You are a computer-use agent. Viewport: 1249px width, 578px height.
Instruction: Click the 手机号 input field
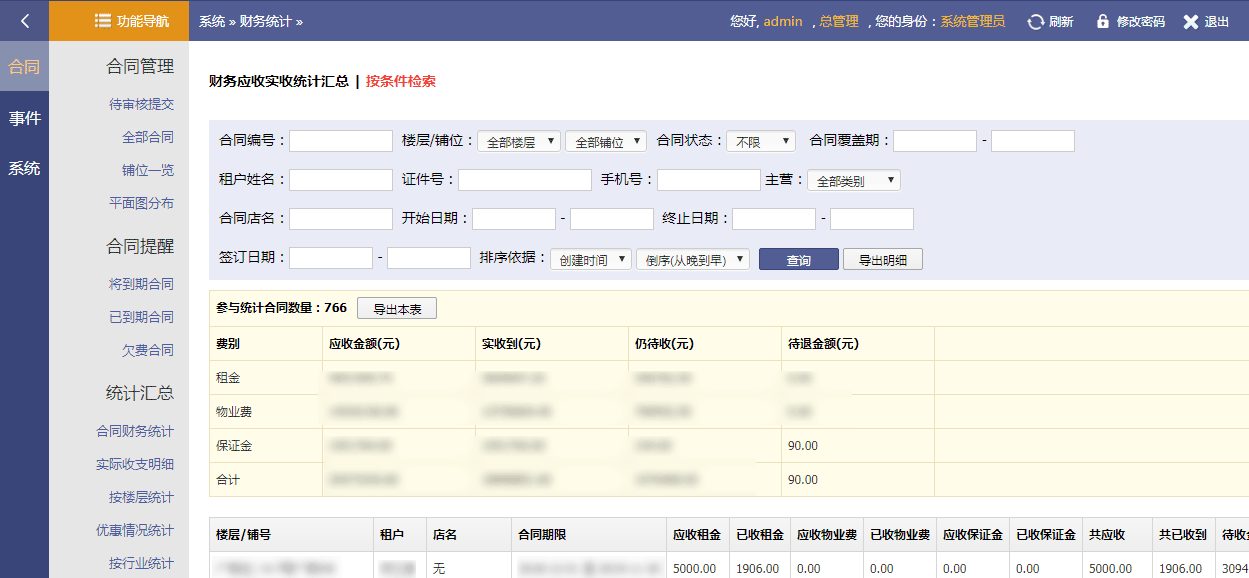point(709,180)
